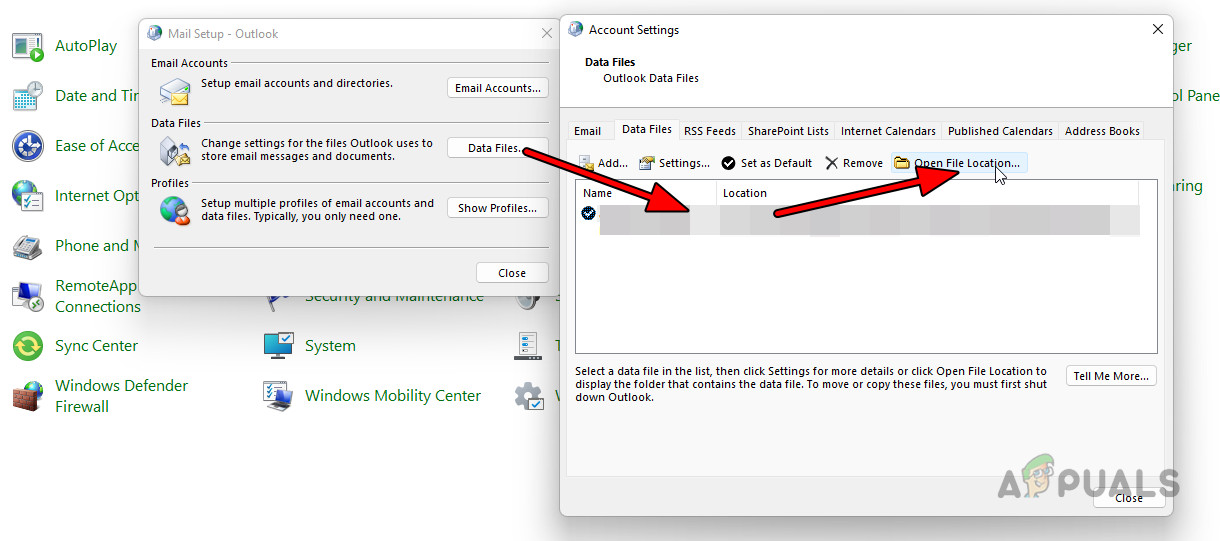
Task: Click Data Files icon in Mail Setup
Action: 175,152
